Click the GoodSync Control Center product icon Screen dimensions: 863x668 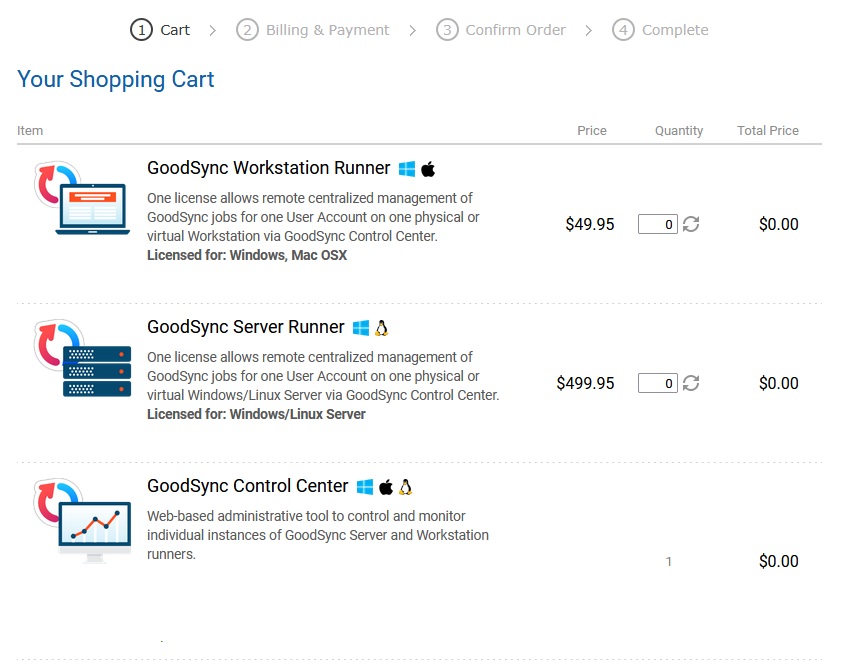point(82,520)
